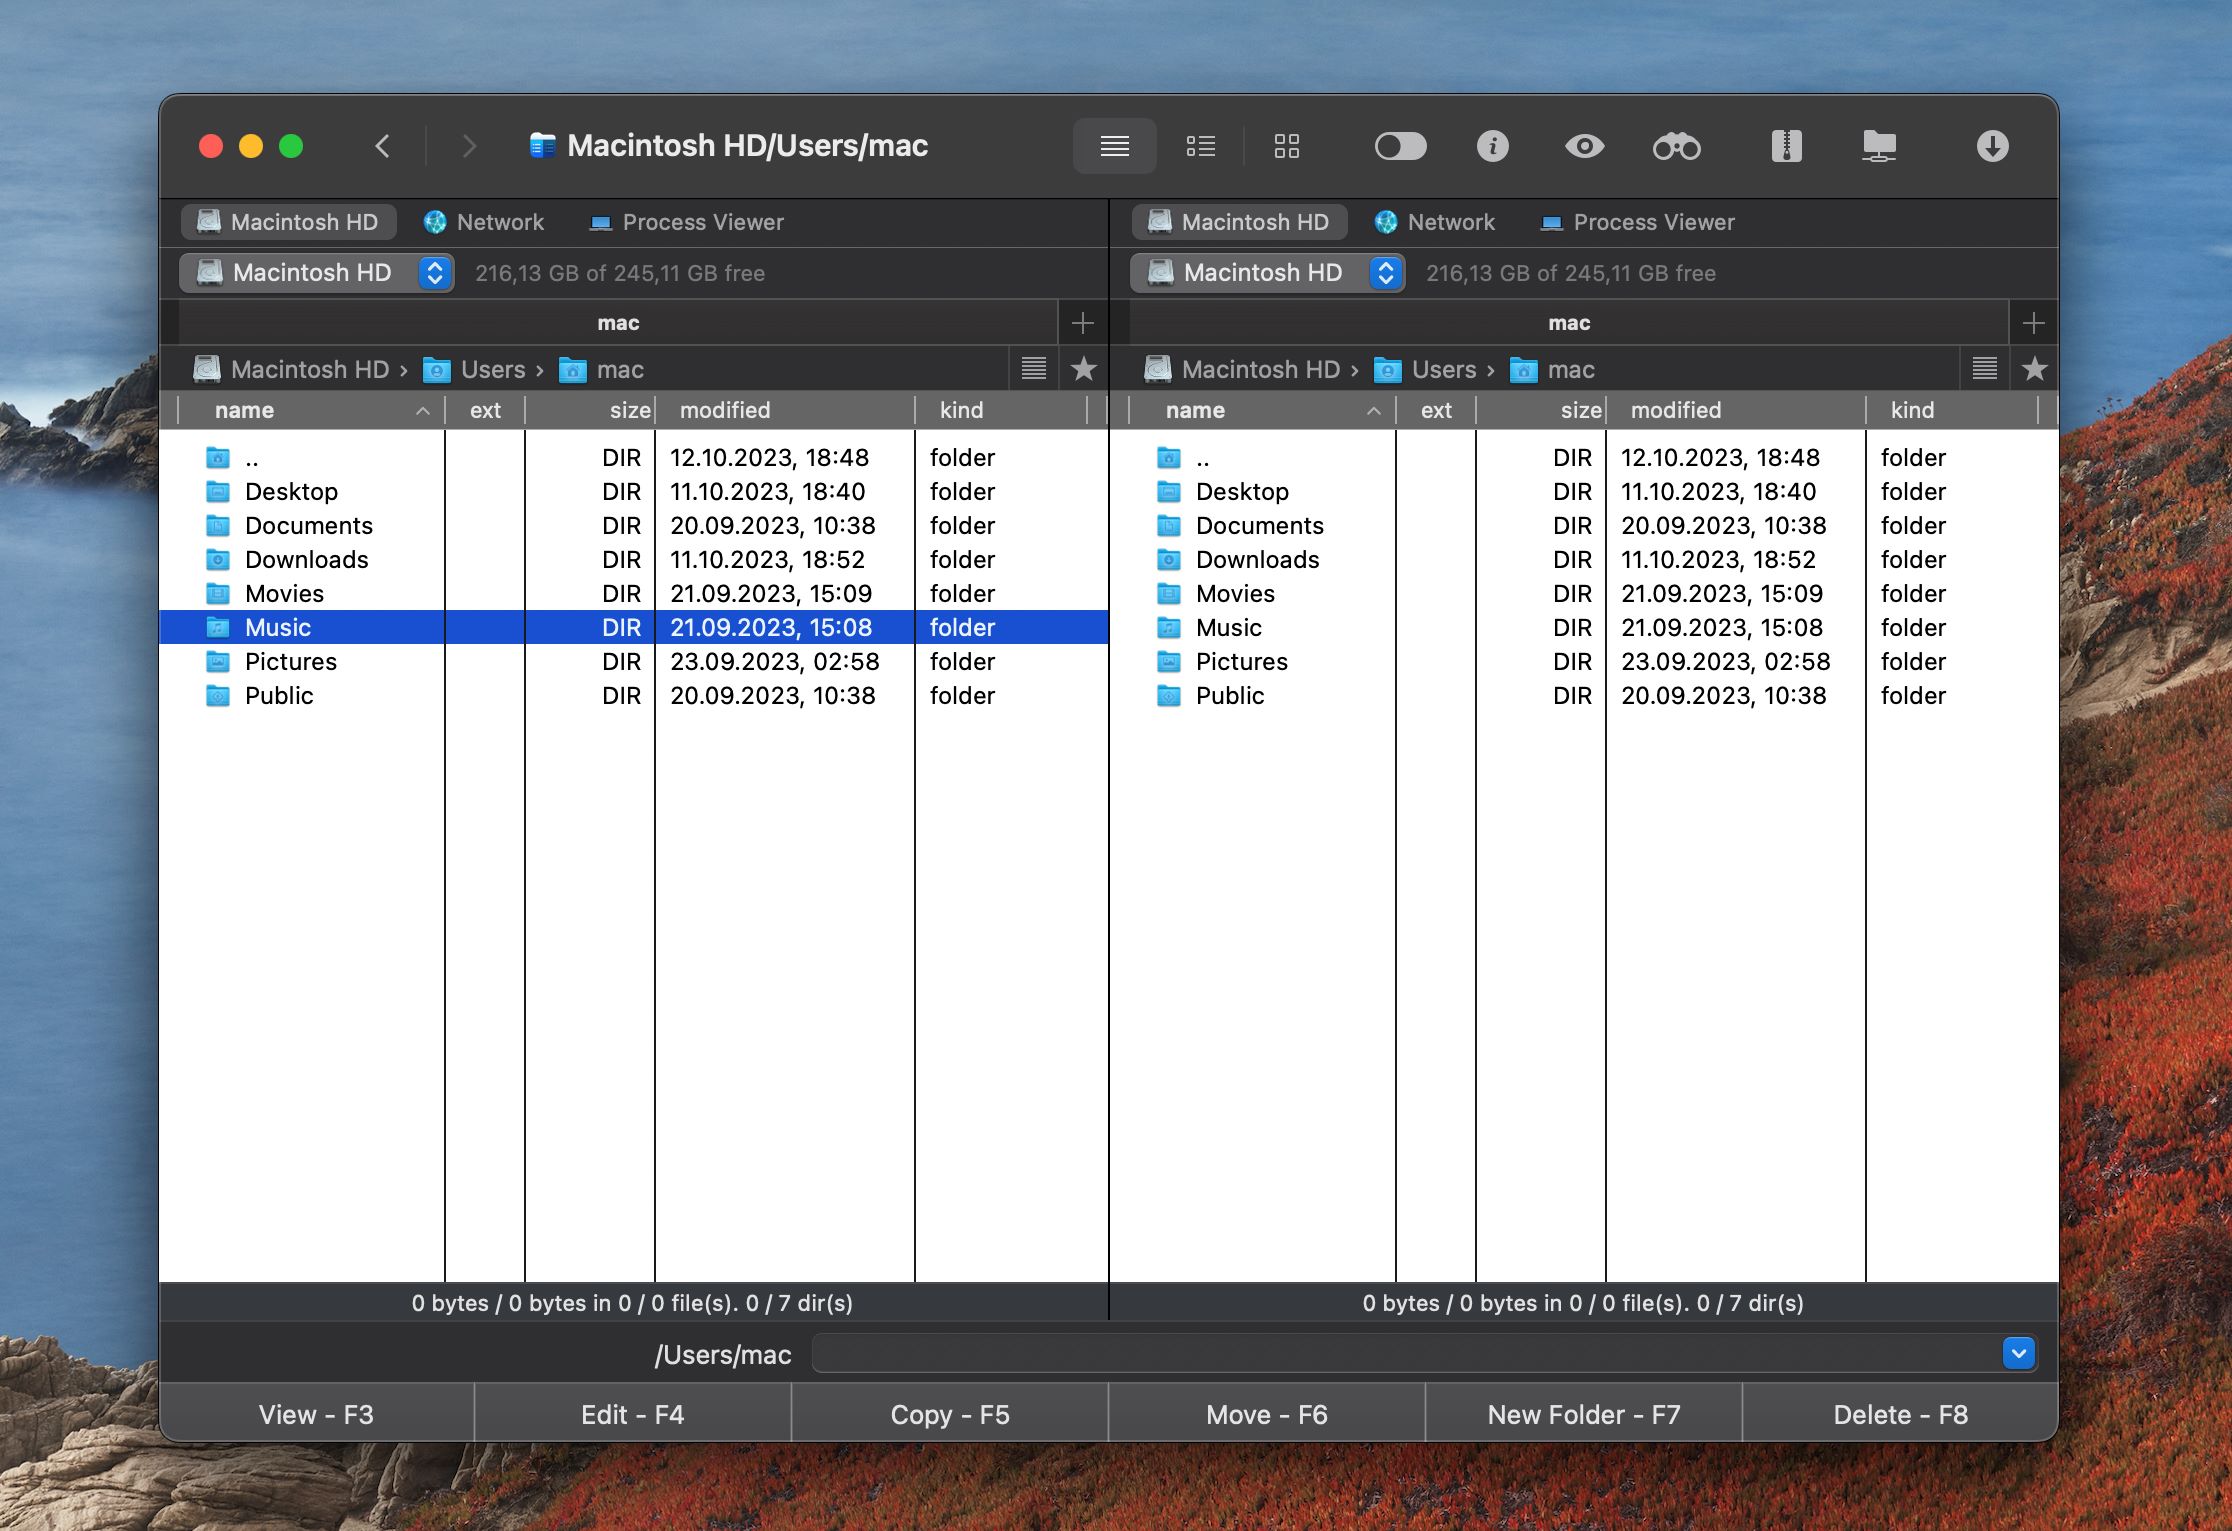
Task: Click the download arrow icon
Action: point(1993,146)
